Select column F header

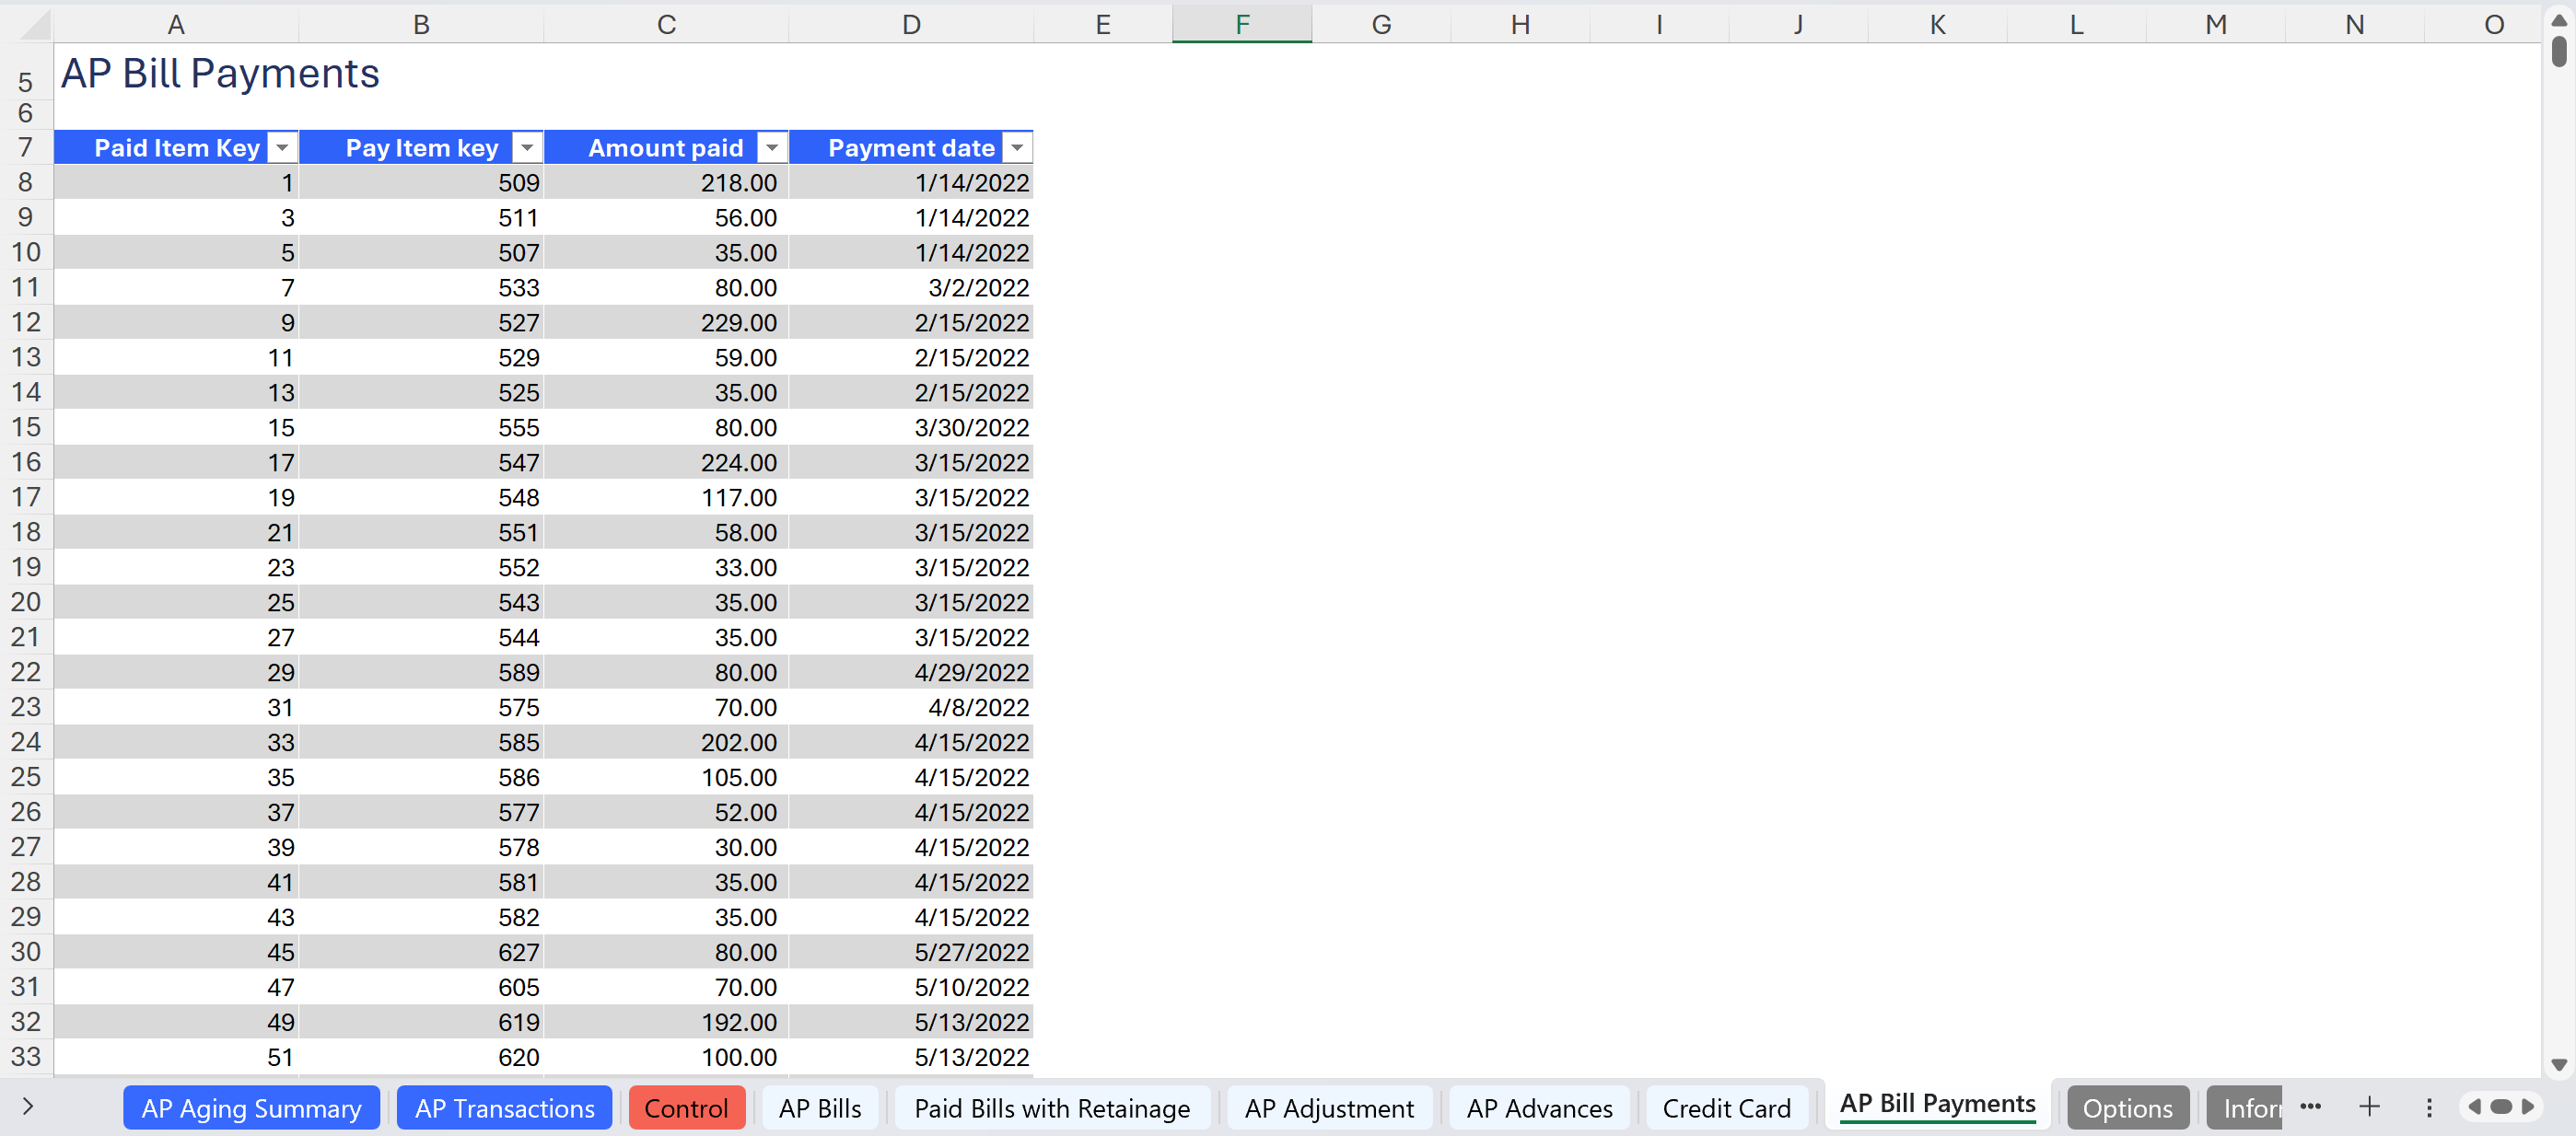coord(1241,24)
